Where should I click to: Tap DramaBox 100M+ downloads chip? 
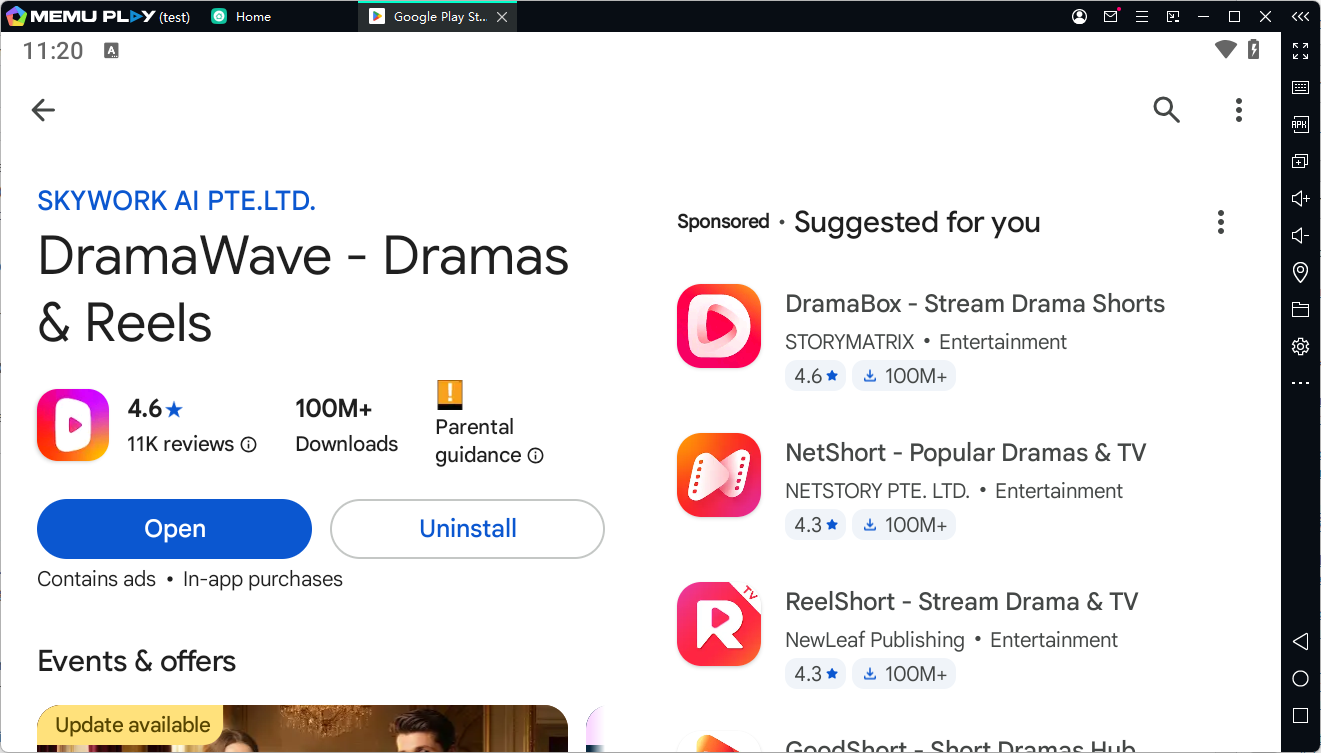(904, 376)
